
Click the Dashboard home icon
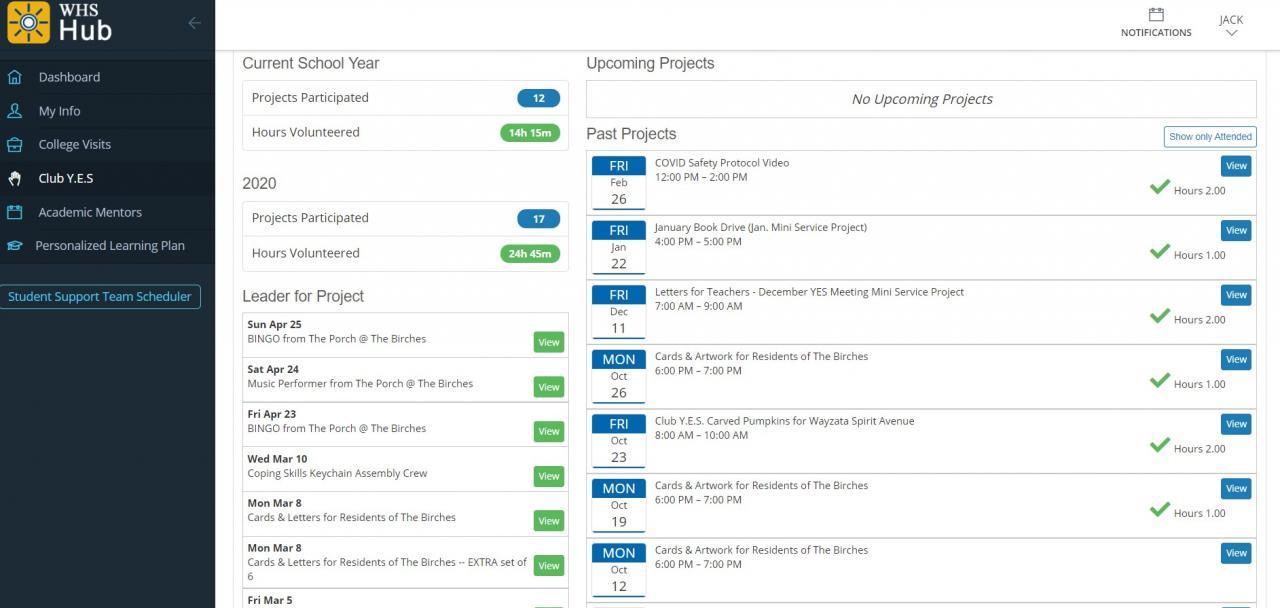[15, 77]
